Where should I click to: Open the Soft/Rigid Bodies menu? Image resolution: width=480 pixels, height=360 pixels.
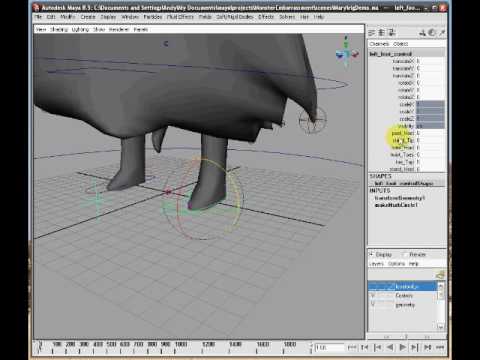235,17
